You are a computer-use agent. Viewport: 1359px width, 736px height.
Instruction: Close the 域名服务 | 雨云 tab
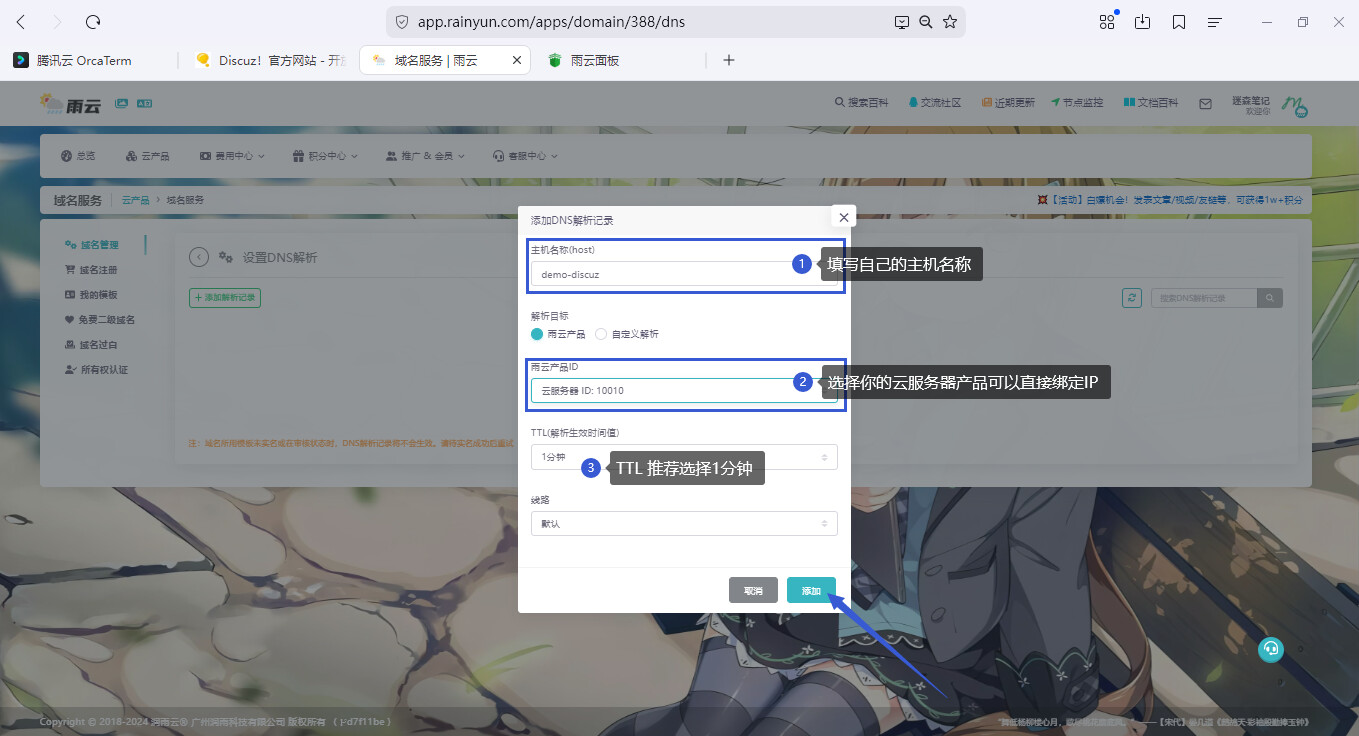pyautogui.click(x=517, y=60)
